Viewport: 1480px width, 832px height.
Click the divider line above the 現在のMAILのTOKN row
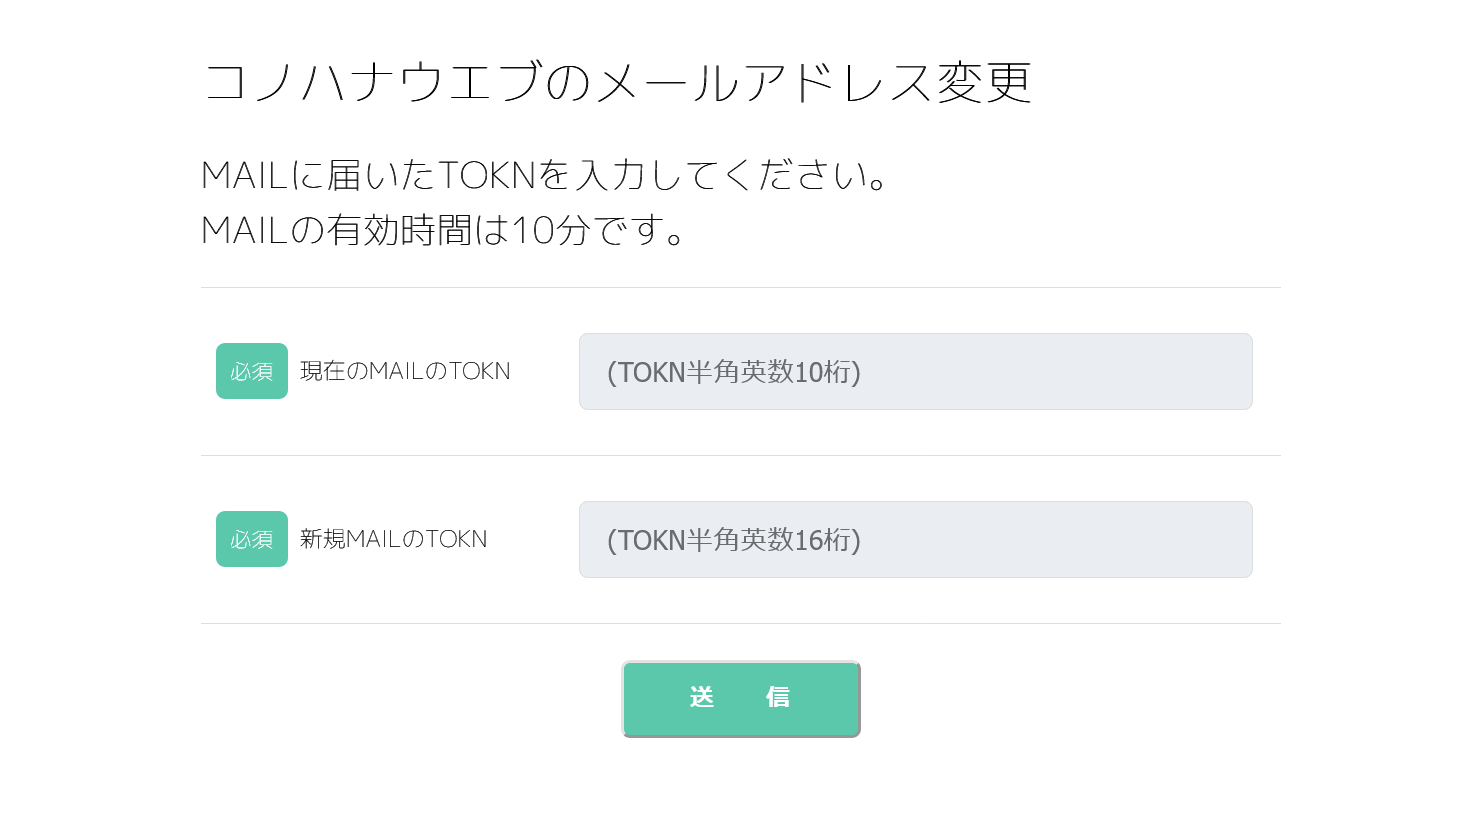[740, 288]
